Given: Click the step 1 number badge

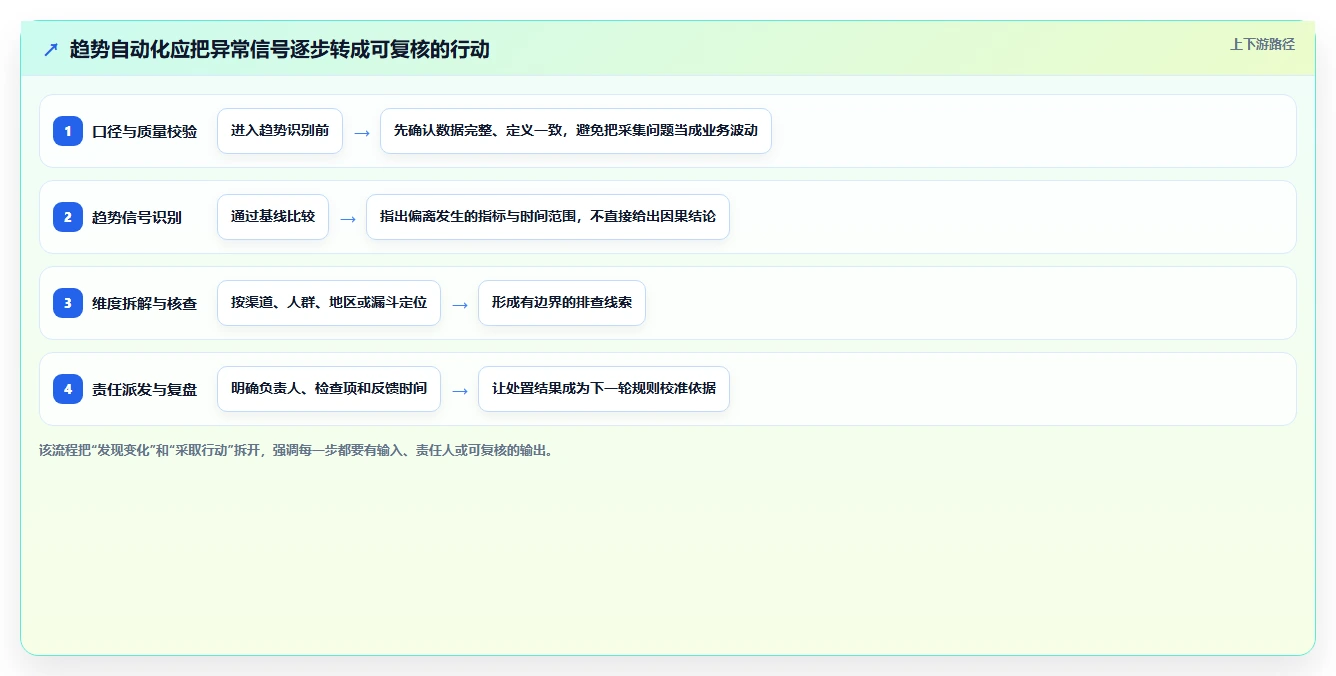Looking at the screenshot, I should click(x=68, y=131).
